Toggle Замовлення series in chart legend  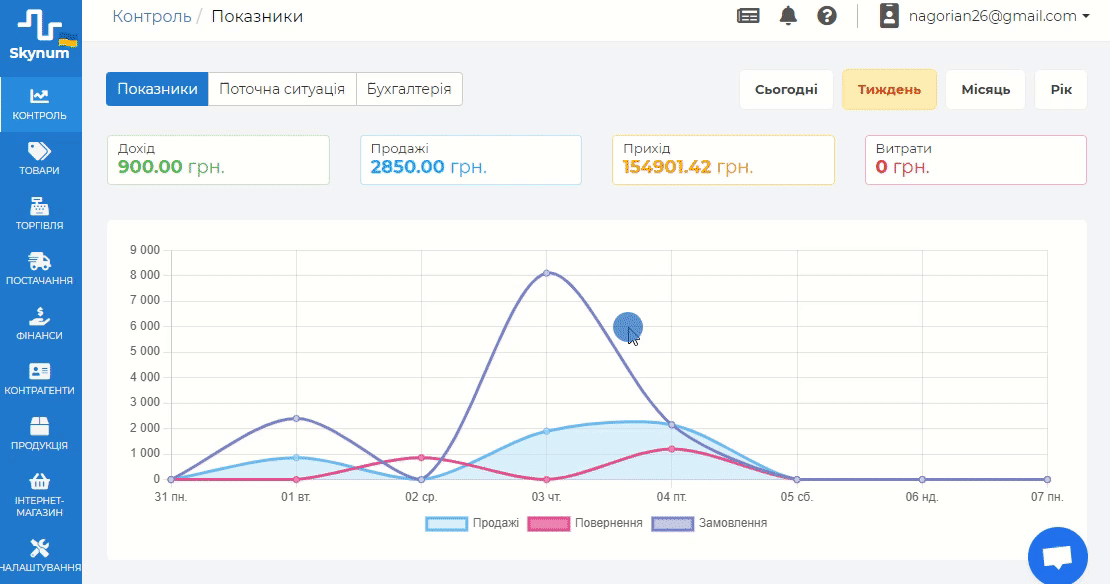click(675, 523)
